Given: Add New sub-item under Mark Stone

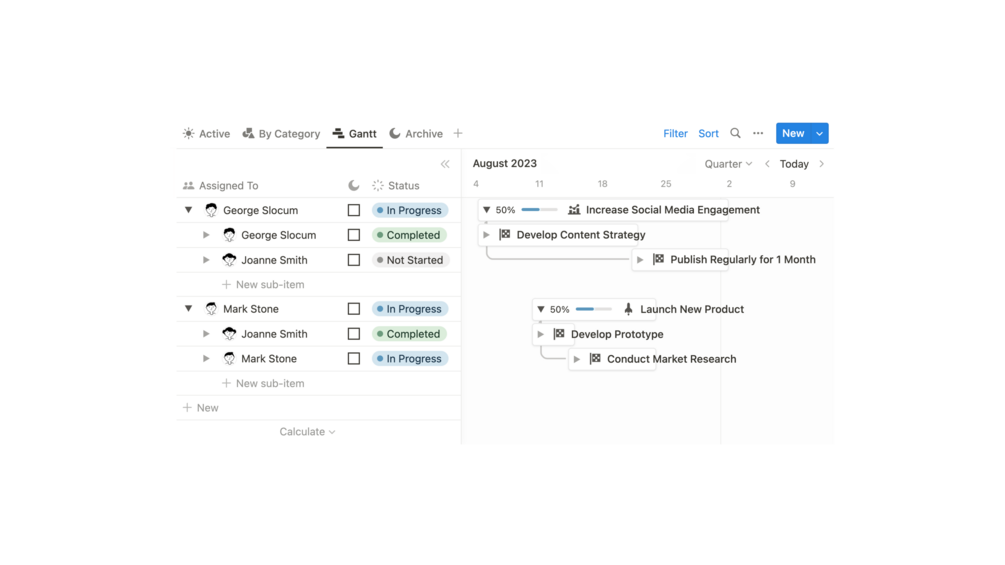Looking at the screenshot, I should coord(263,383).
